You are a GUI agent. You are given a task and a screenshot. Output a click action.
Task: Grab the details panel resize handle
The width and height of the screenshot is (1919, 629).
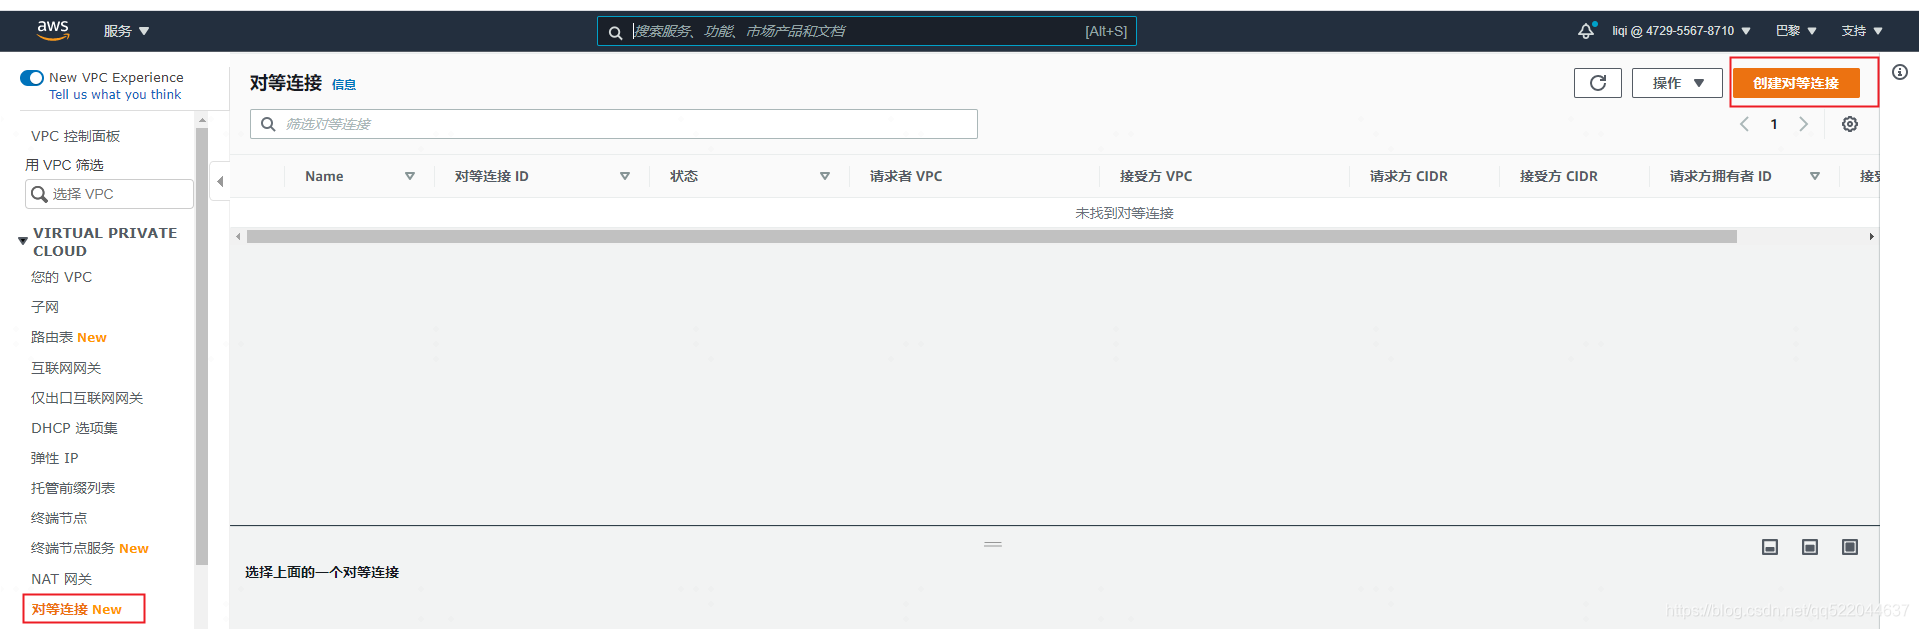[x=993, y=544]
